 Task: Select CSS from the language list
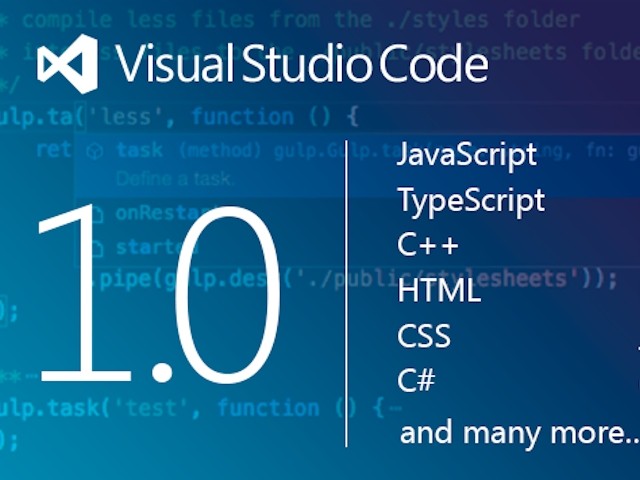[x=424, y=336]
